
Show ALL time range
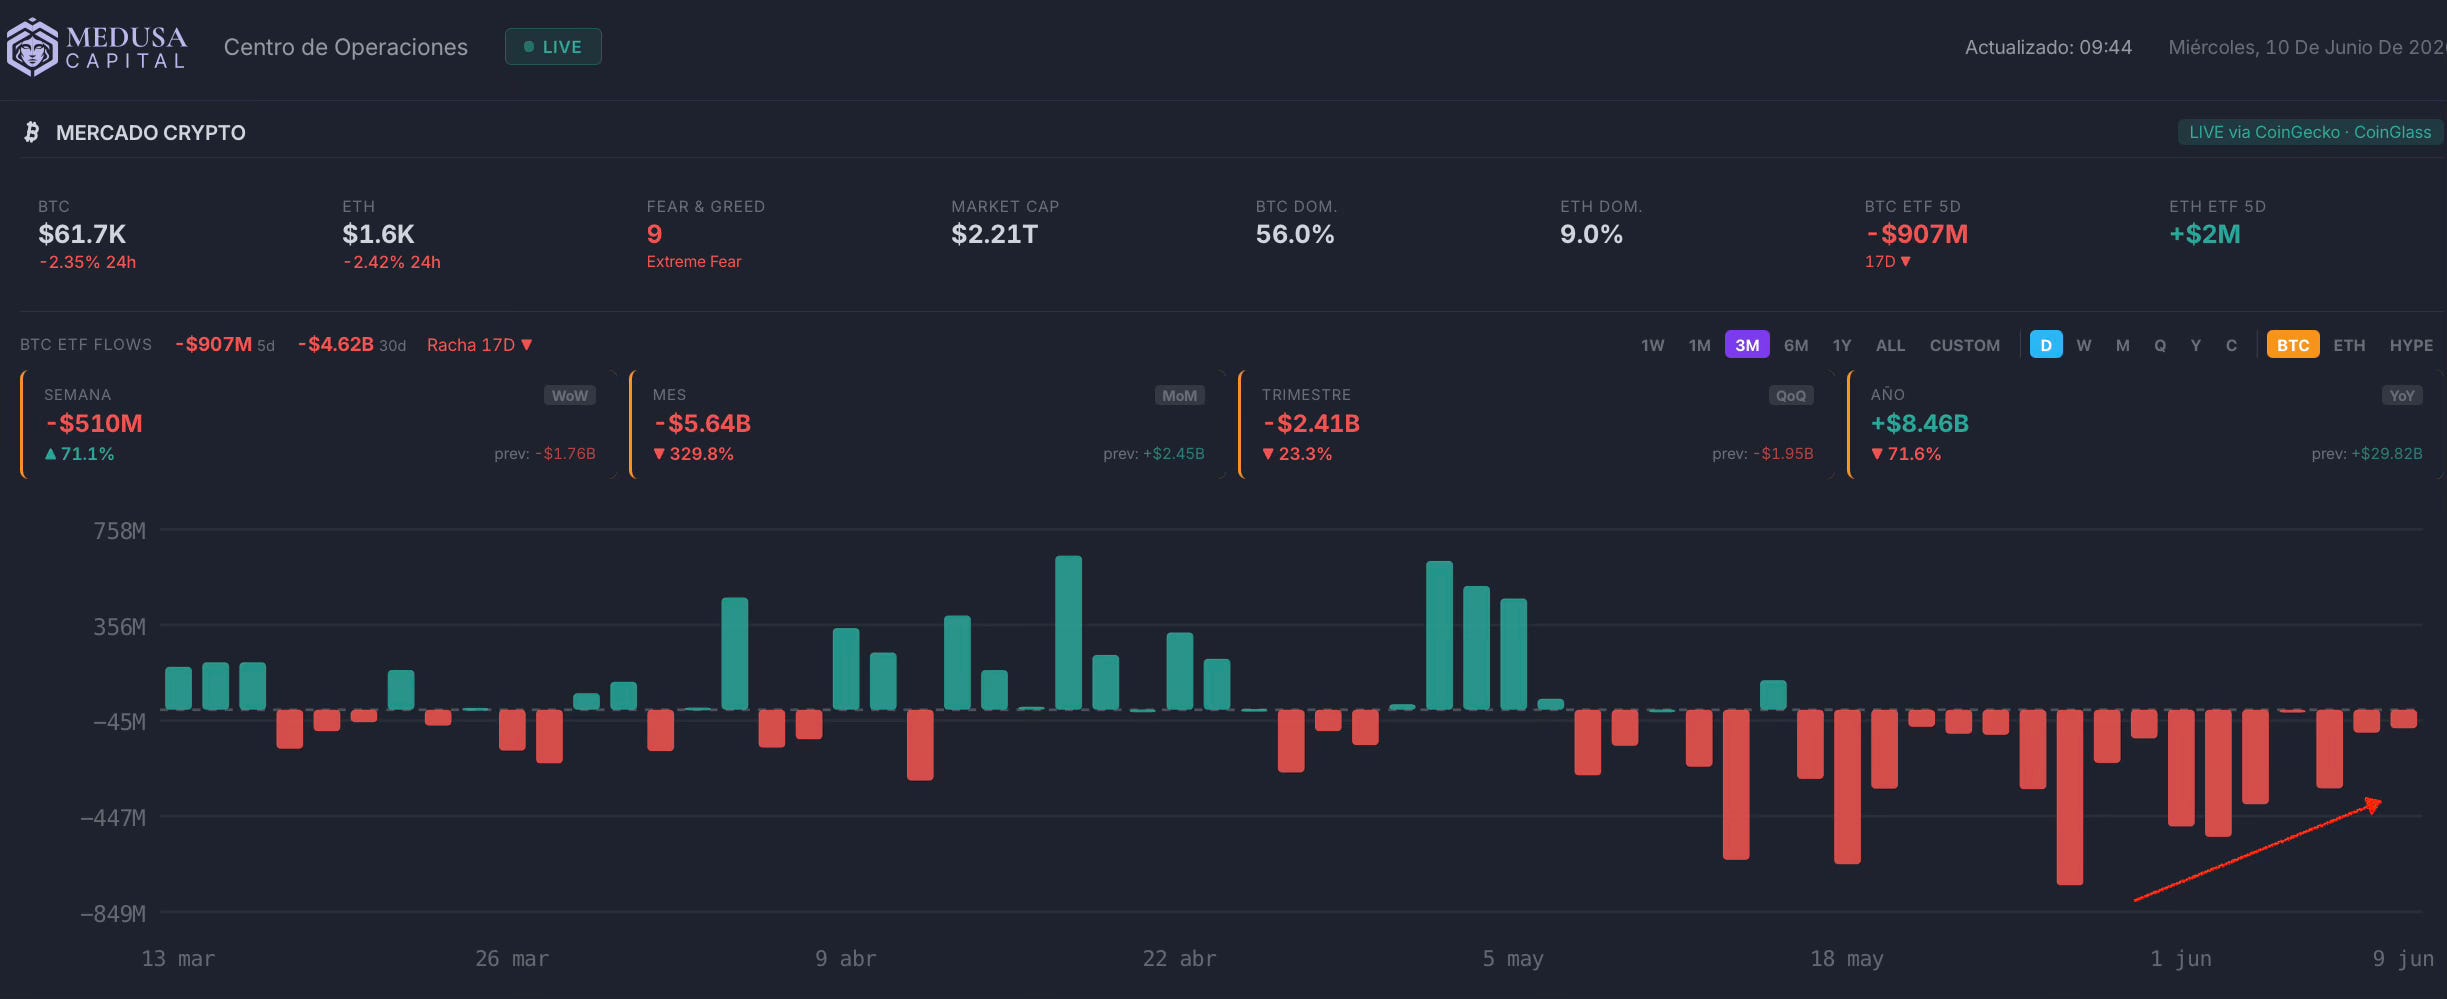point(1890,345)
